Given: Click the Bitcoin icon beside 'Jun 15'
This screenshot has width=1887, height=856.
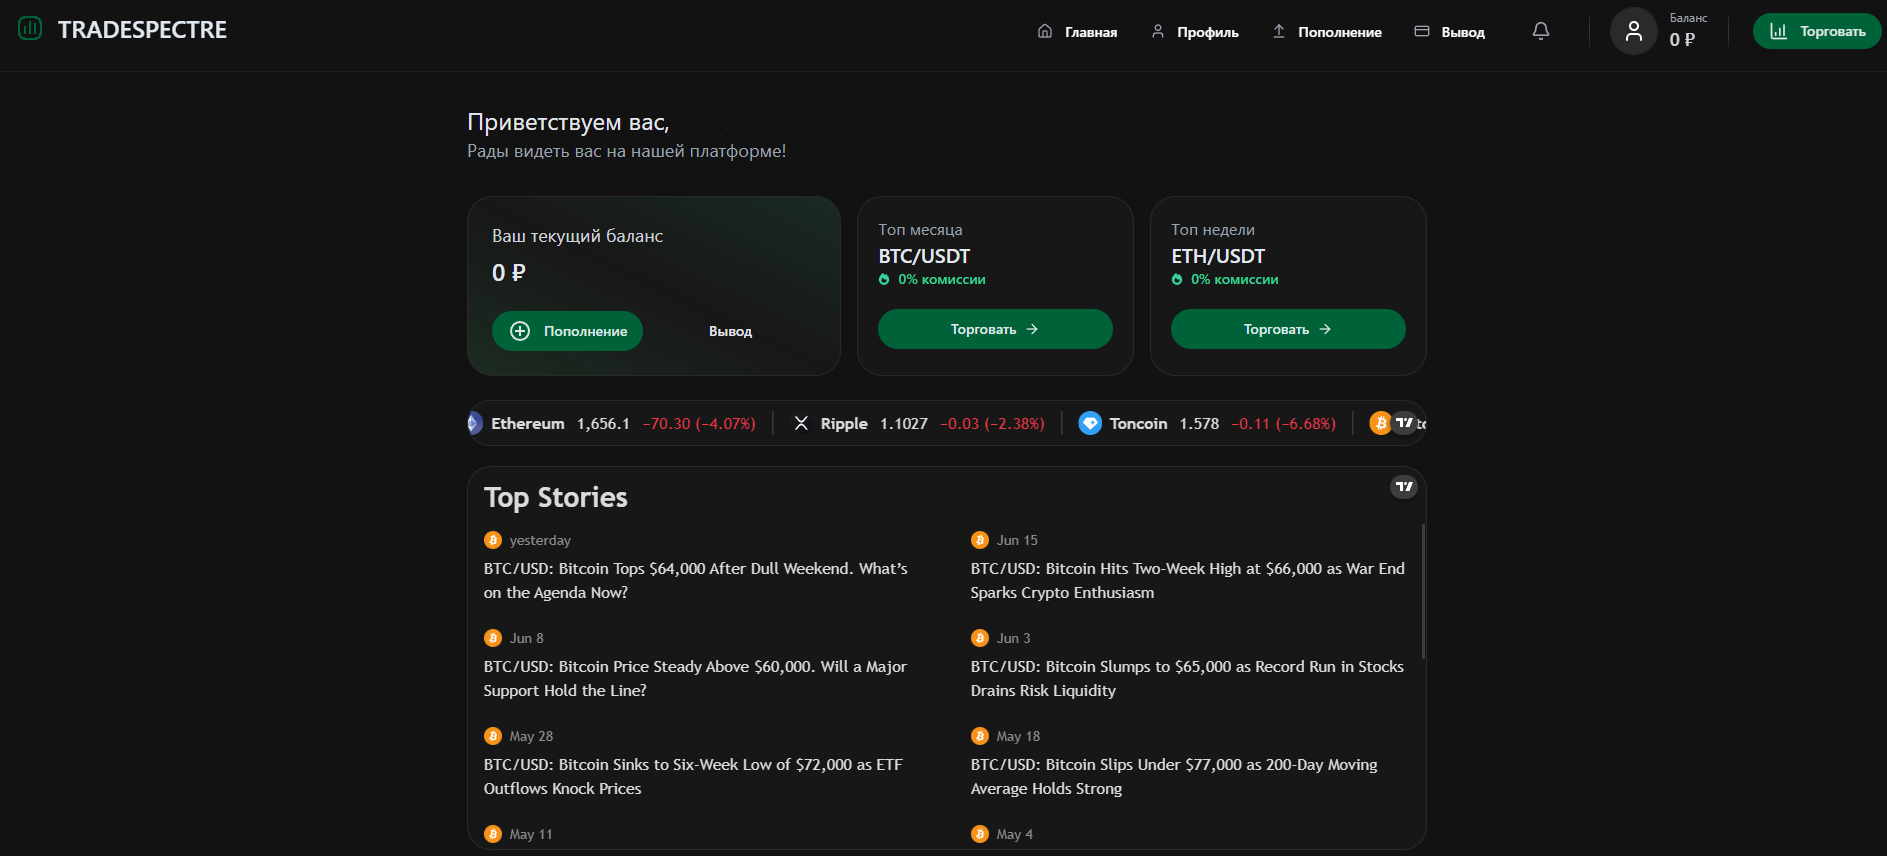Looking at the screenshot, I should click(980, 540).
